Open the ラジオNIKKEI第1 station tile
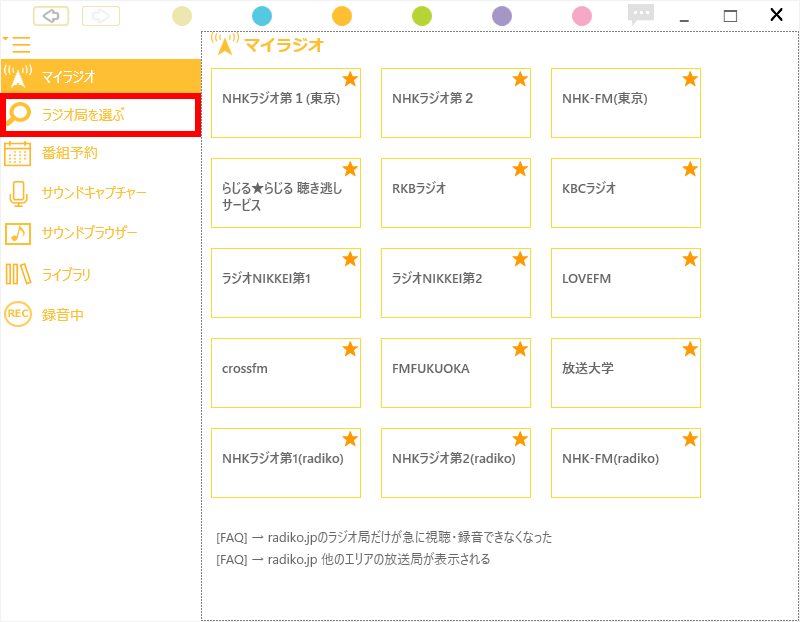This screenshot has width=800, height=622. tap(286, 283)
